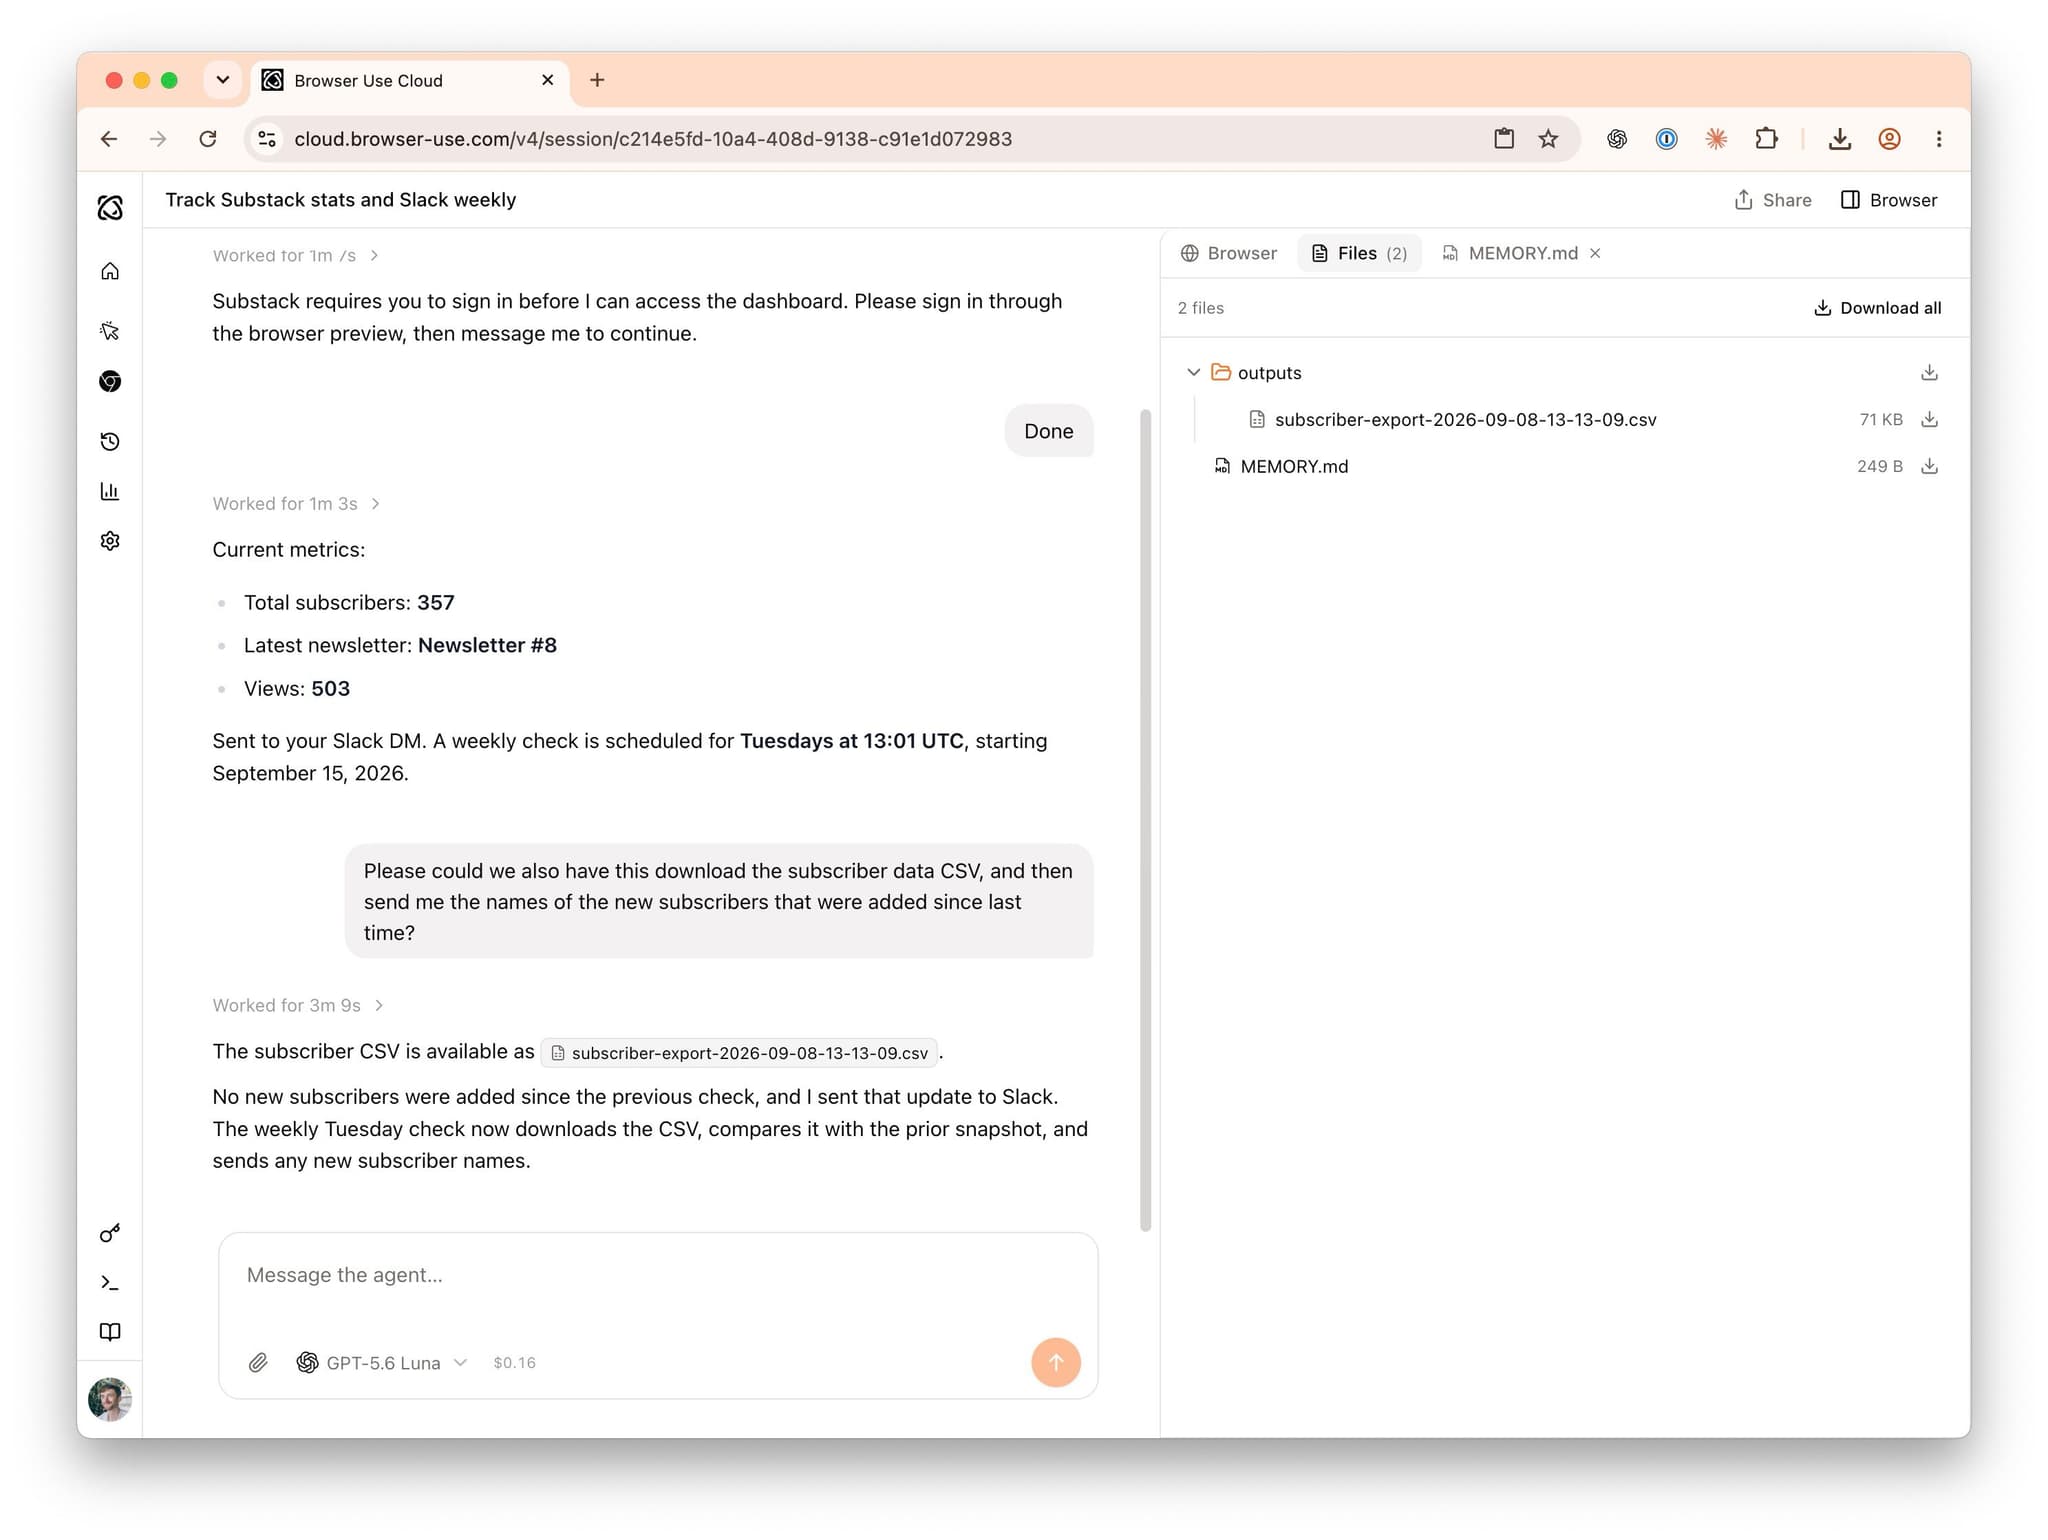
Task: Select the Files (2) tab
Action: click(x=1359, y=253)
